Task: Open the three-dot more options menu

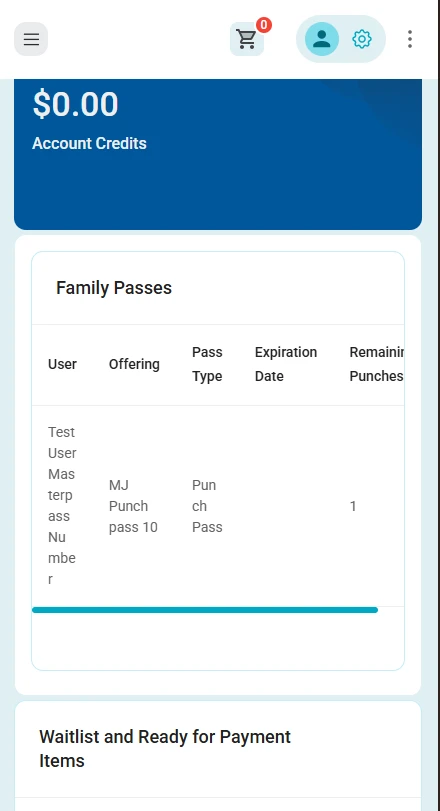Action: [409, 39]
